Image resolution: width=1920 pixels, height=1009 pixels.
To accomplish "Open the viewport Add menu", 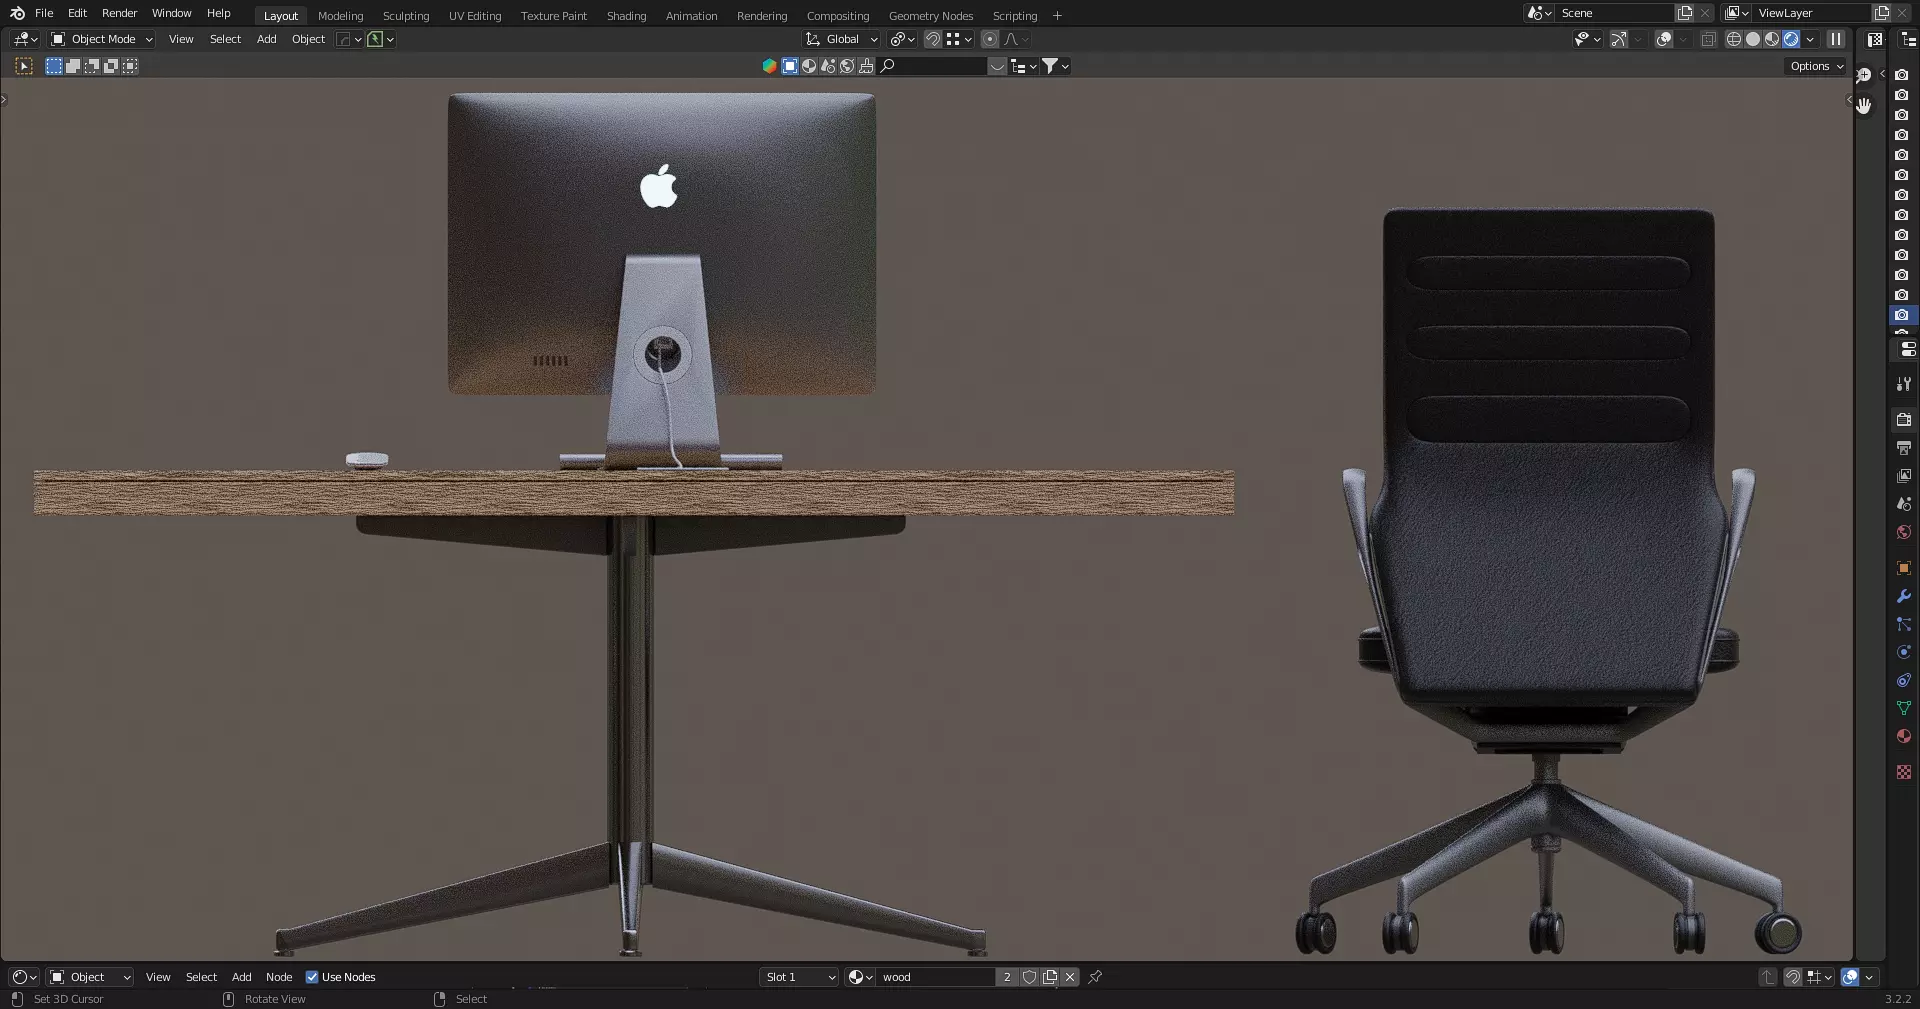I will [x=266, y=39].
